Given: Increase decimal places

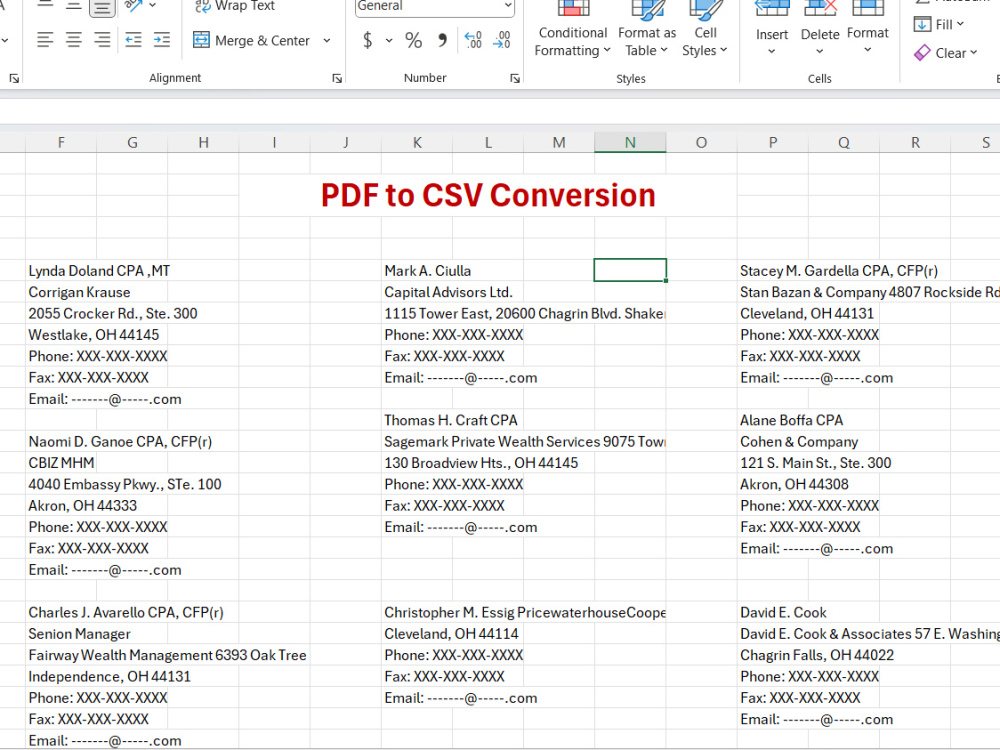Looking at the screenshot, I should [x=473, y=41].
